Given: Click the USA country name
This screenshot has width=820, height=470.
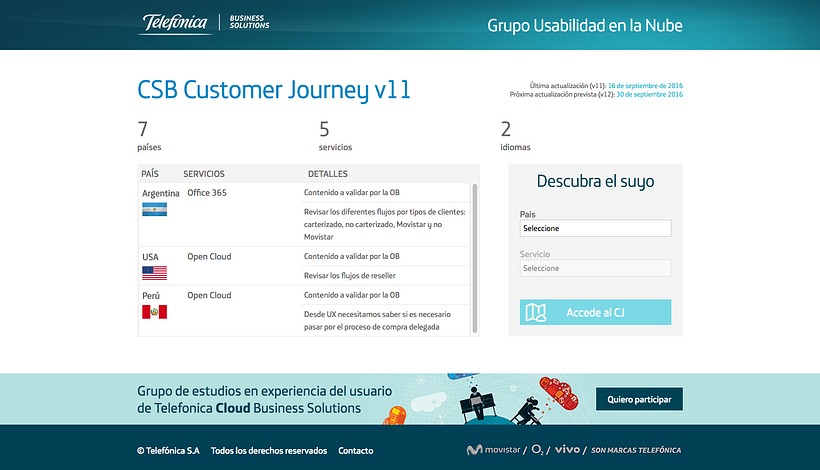Looking at the screenshot, I should coord(150,257).
